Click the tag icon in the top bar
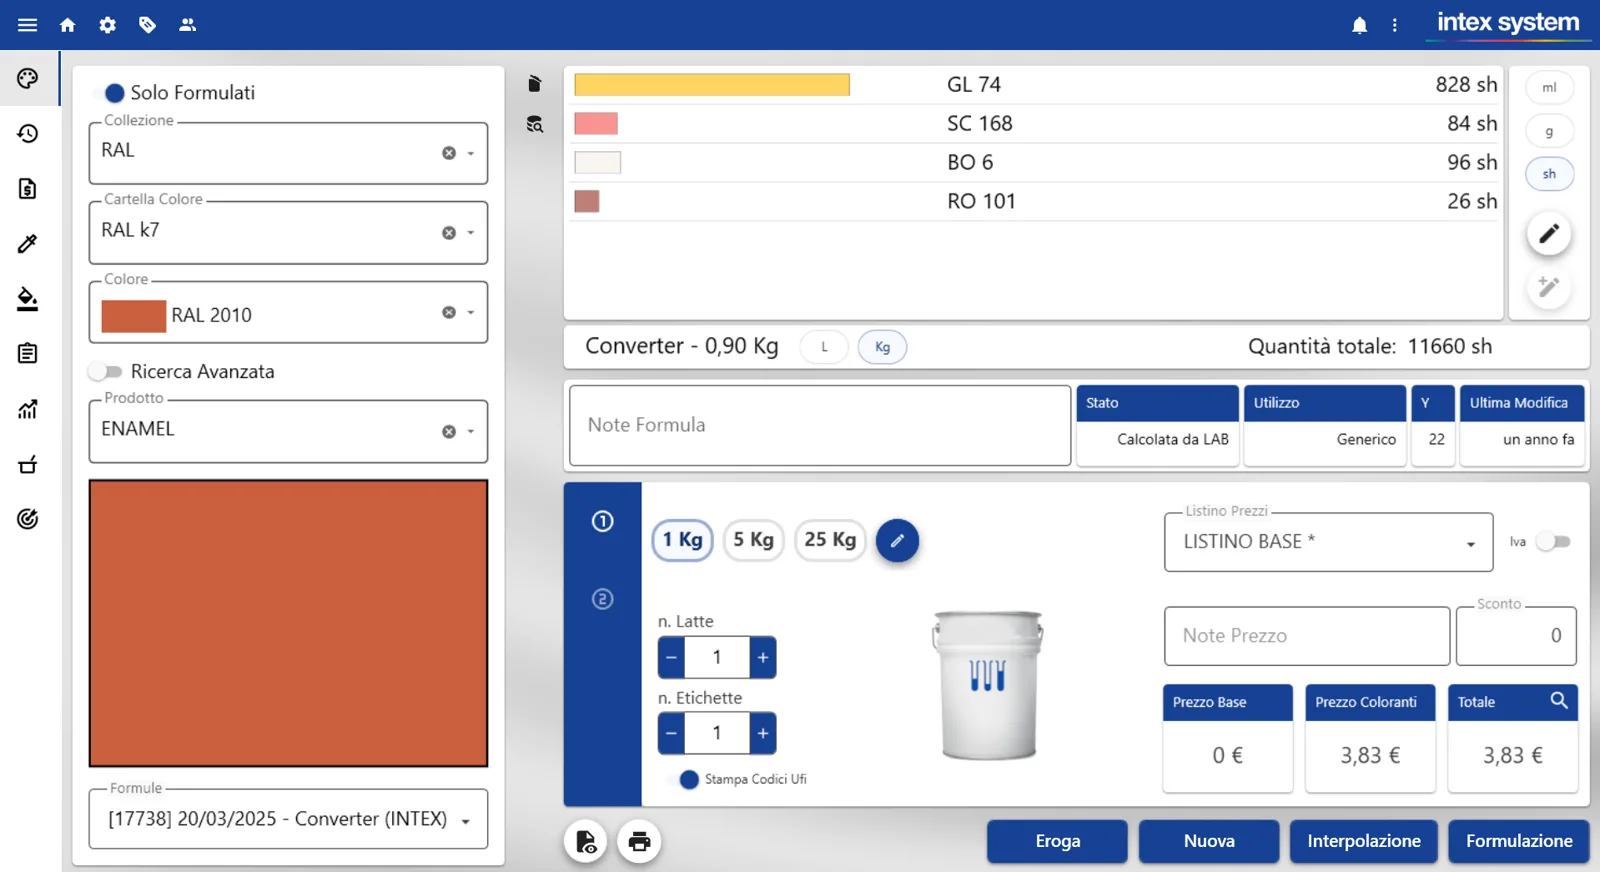This screenshot has height=872, width=1600. 147,25
